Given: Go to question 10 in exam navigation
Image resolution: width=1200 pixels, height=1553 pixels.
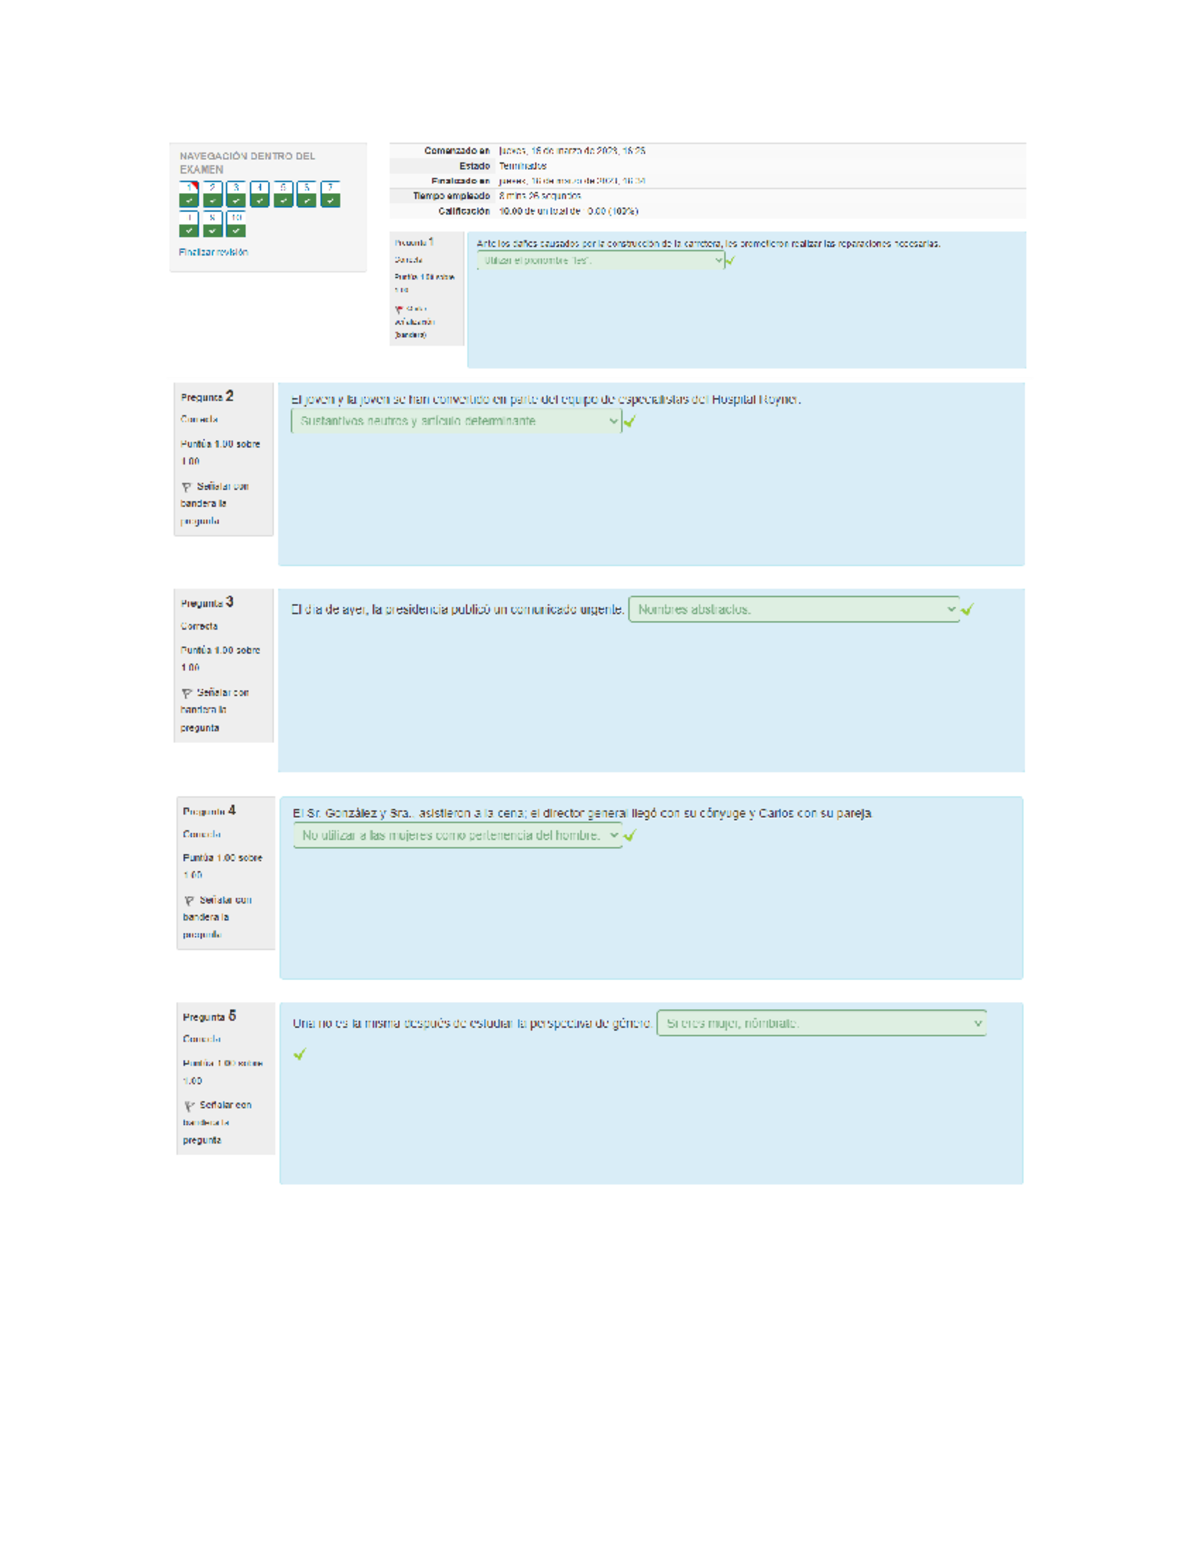Looking at the screenshot, I should pyautogui.click(x=236, y=224).
